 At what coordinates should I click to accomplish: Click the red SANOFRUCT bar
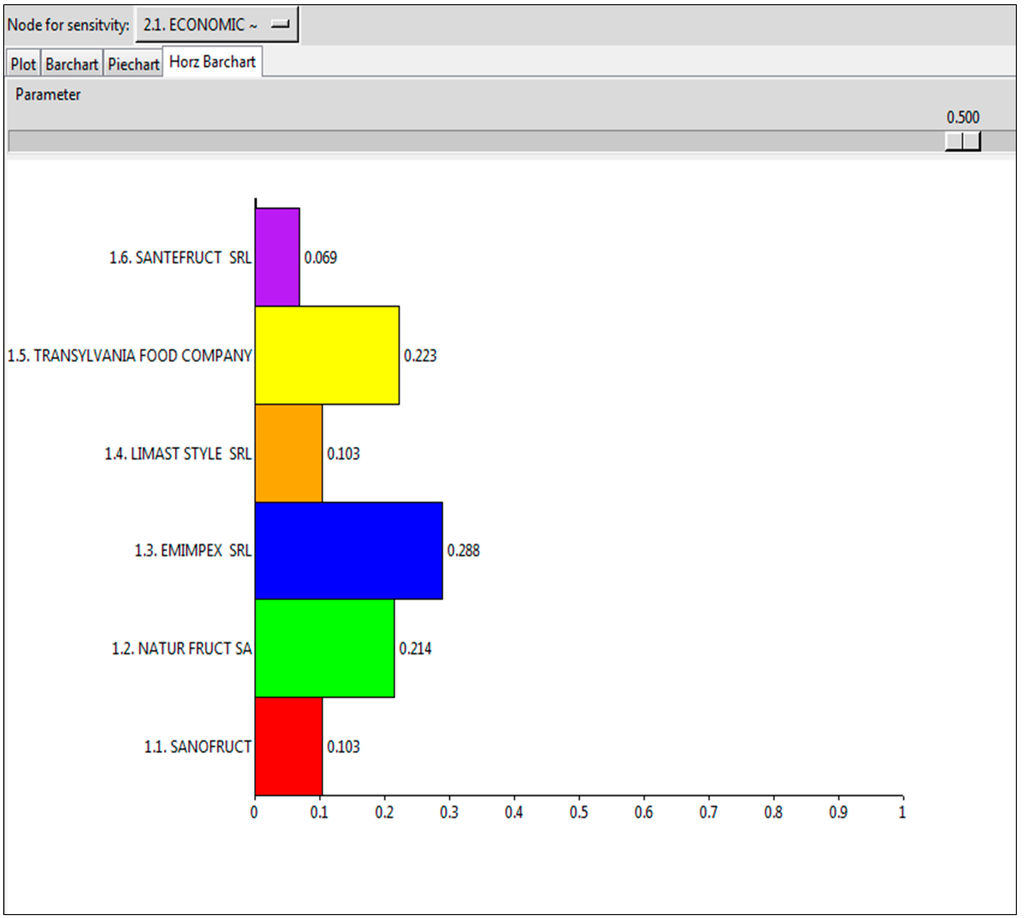tap(288, 746)
